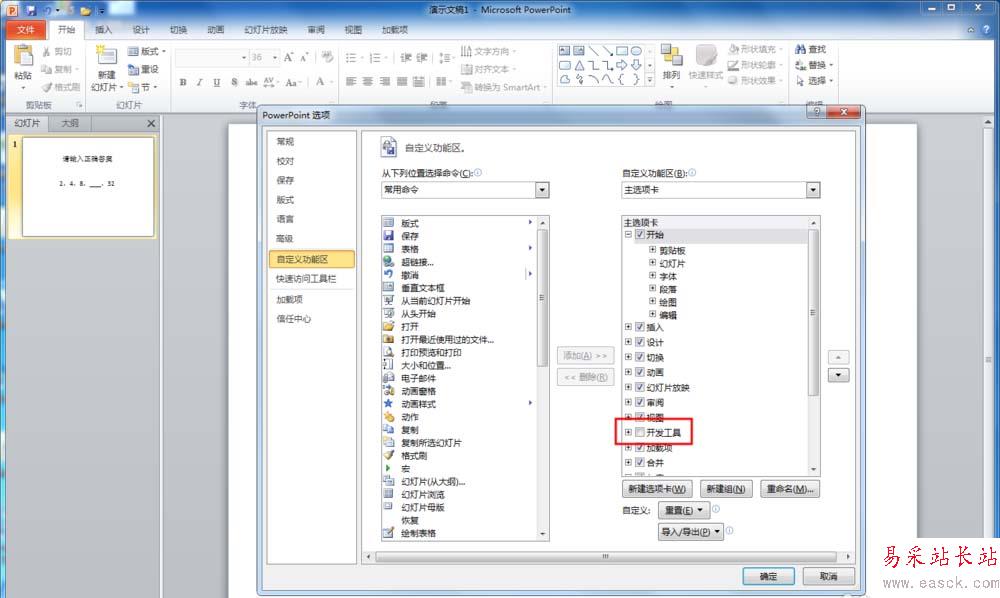Uncheck the 动画 tab checkbox
The width and height of the screenshot is (1000, 598).
(x=640, y=372)
